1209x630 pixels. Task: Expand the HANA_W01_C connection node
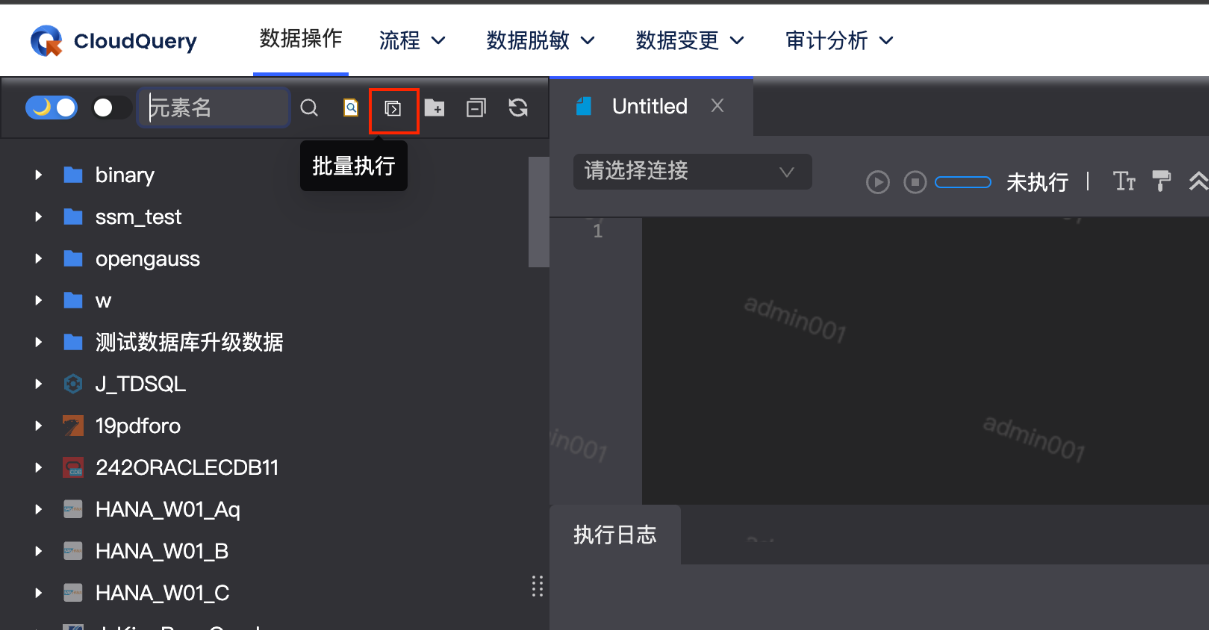point(38,593)
